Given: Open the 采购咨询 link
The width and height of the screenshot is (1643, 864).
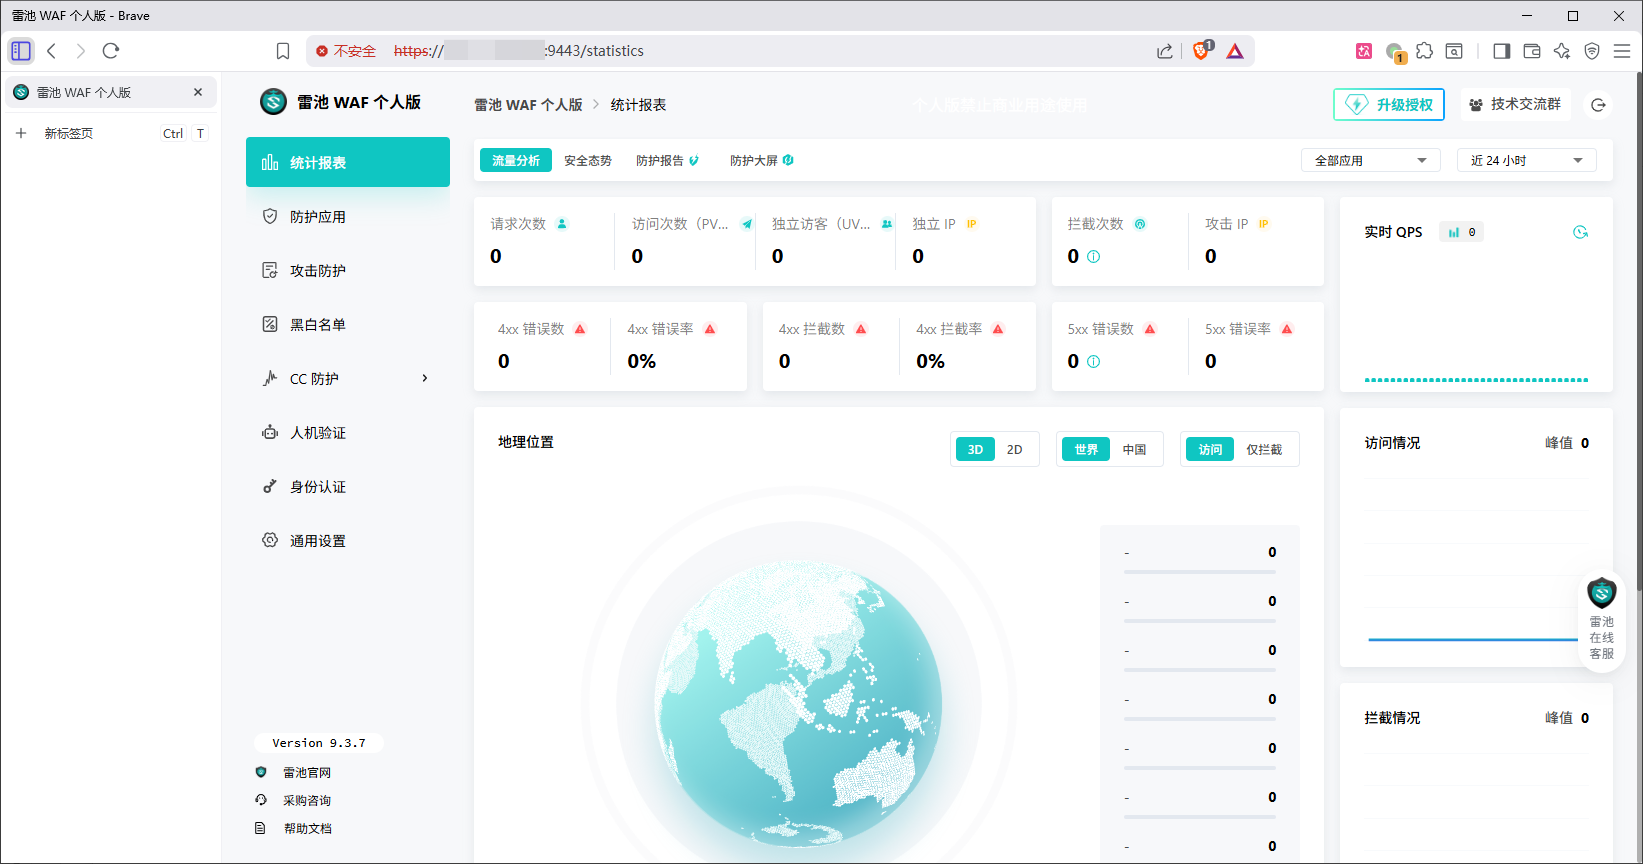Looking at the screenshot, I should (x=306, y=800).
